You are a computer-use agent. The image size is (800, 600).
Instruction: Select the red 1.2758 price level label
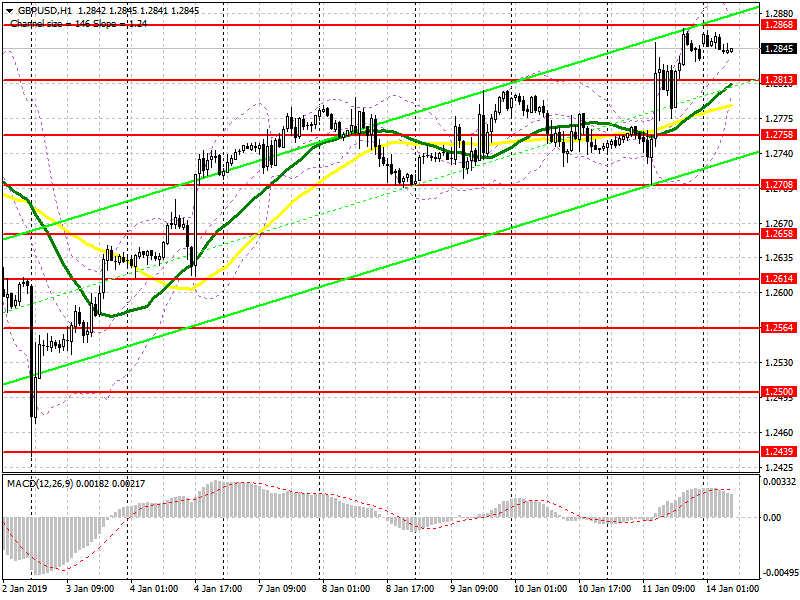[x=778, y=135]
